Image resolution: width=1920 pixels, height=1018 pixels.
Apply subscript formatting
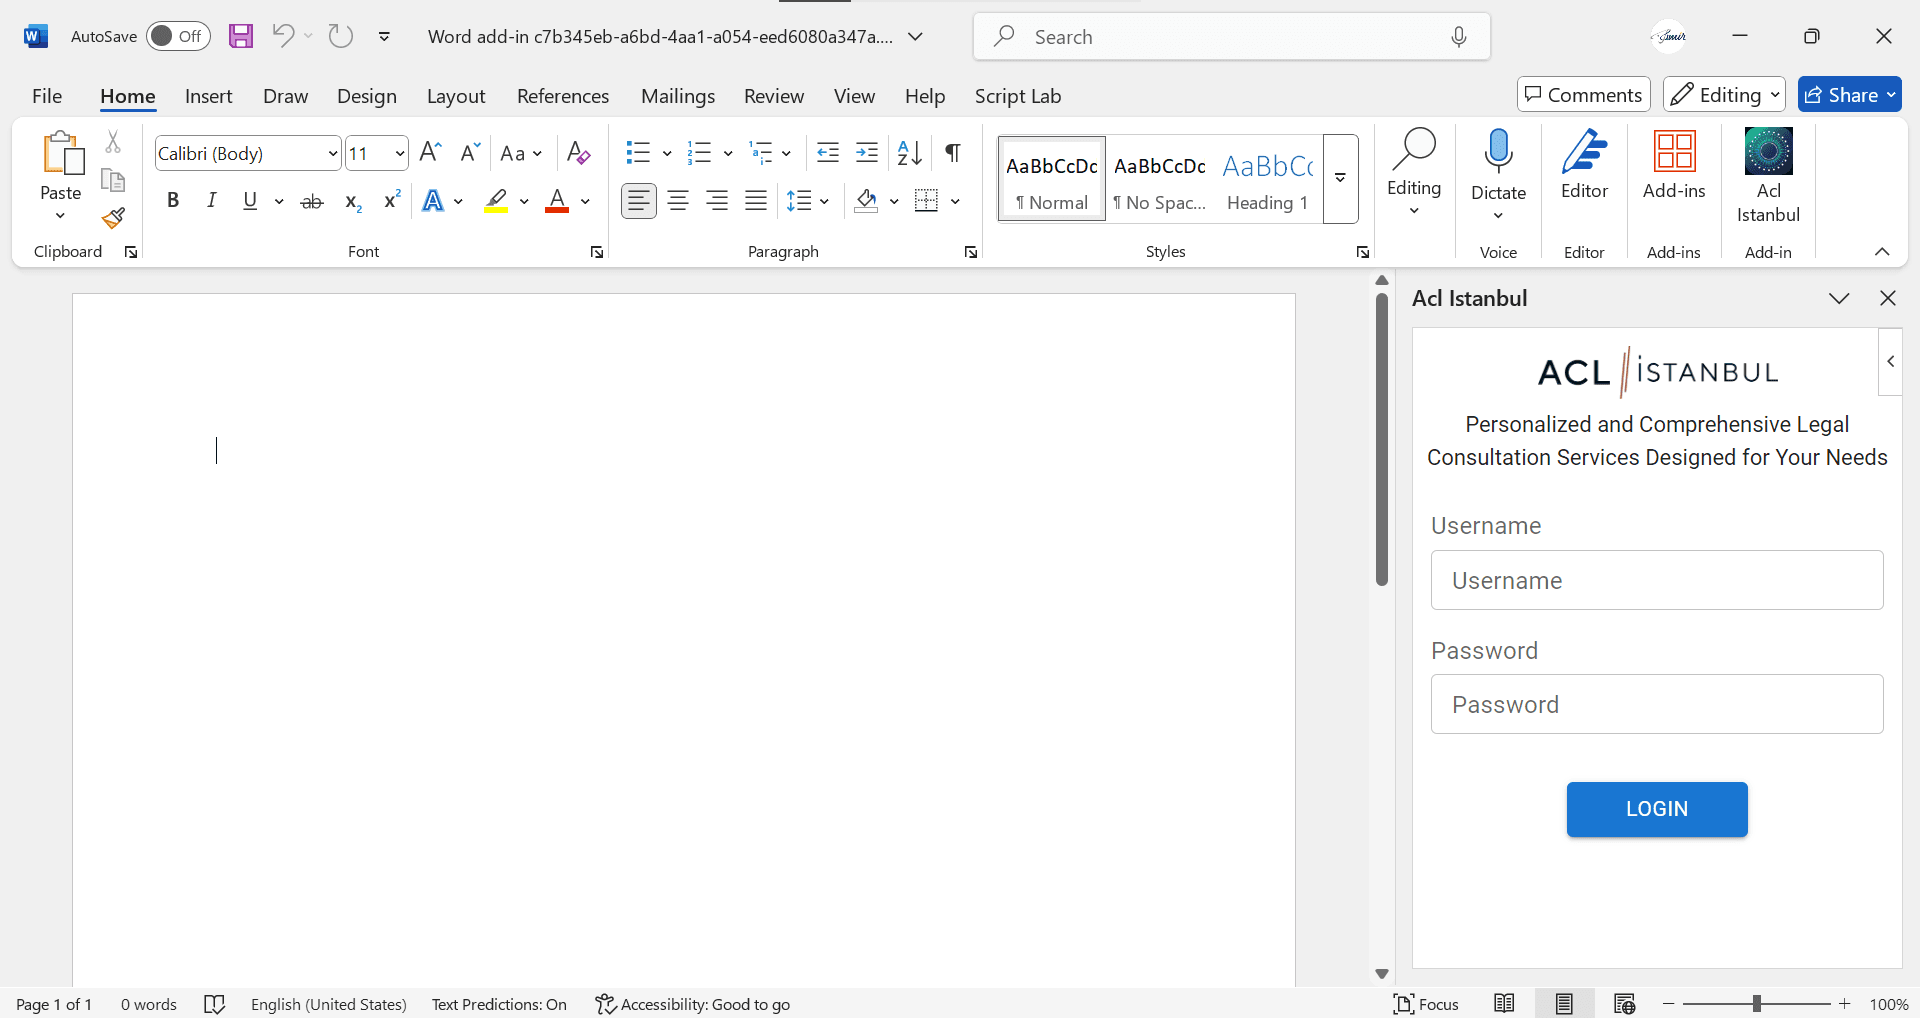352,201
